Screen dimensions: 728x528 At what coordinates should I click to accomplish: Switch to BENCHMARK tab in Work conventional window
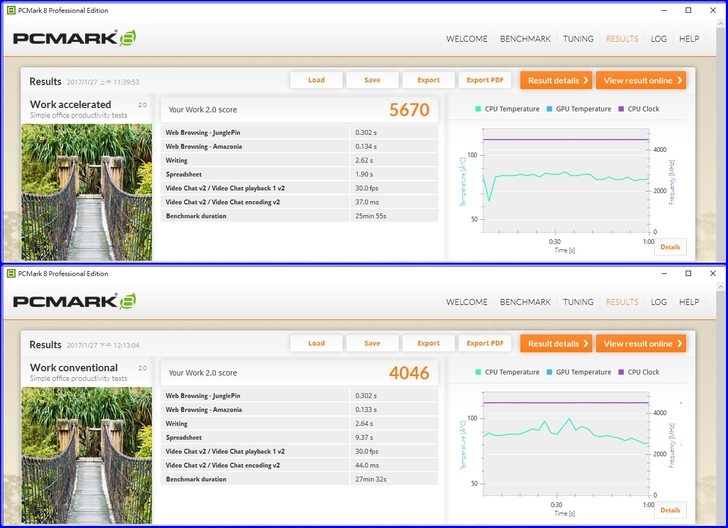click(525, 302)
